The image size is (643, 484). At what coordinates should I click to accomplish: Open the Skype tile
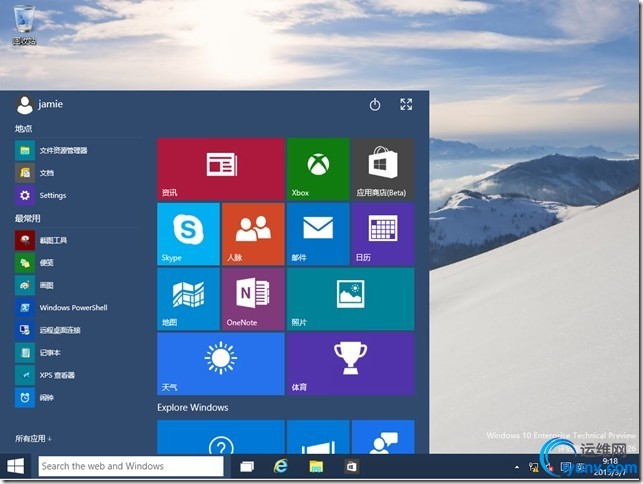tap(189, 234)
